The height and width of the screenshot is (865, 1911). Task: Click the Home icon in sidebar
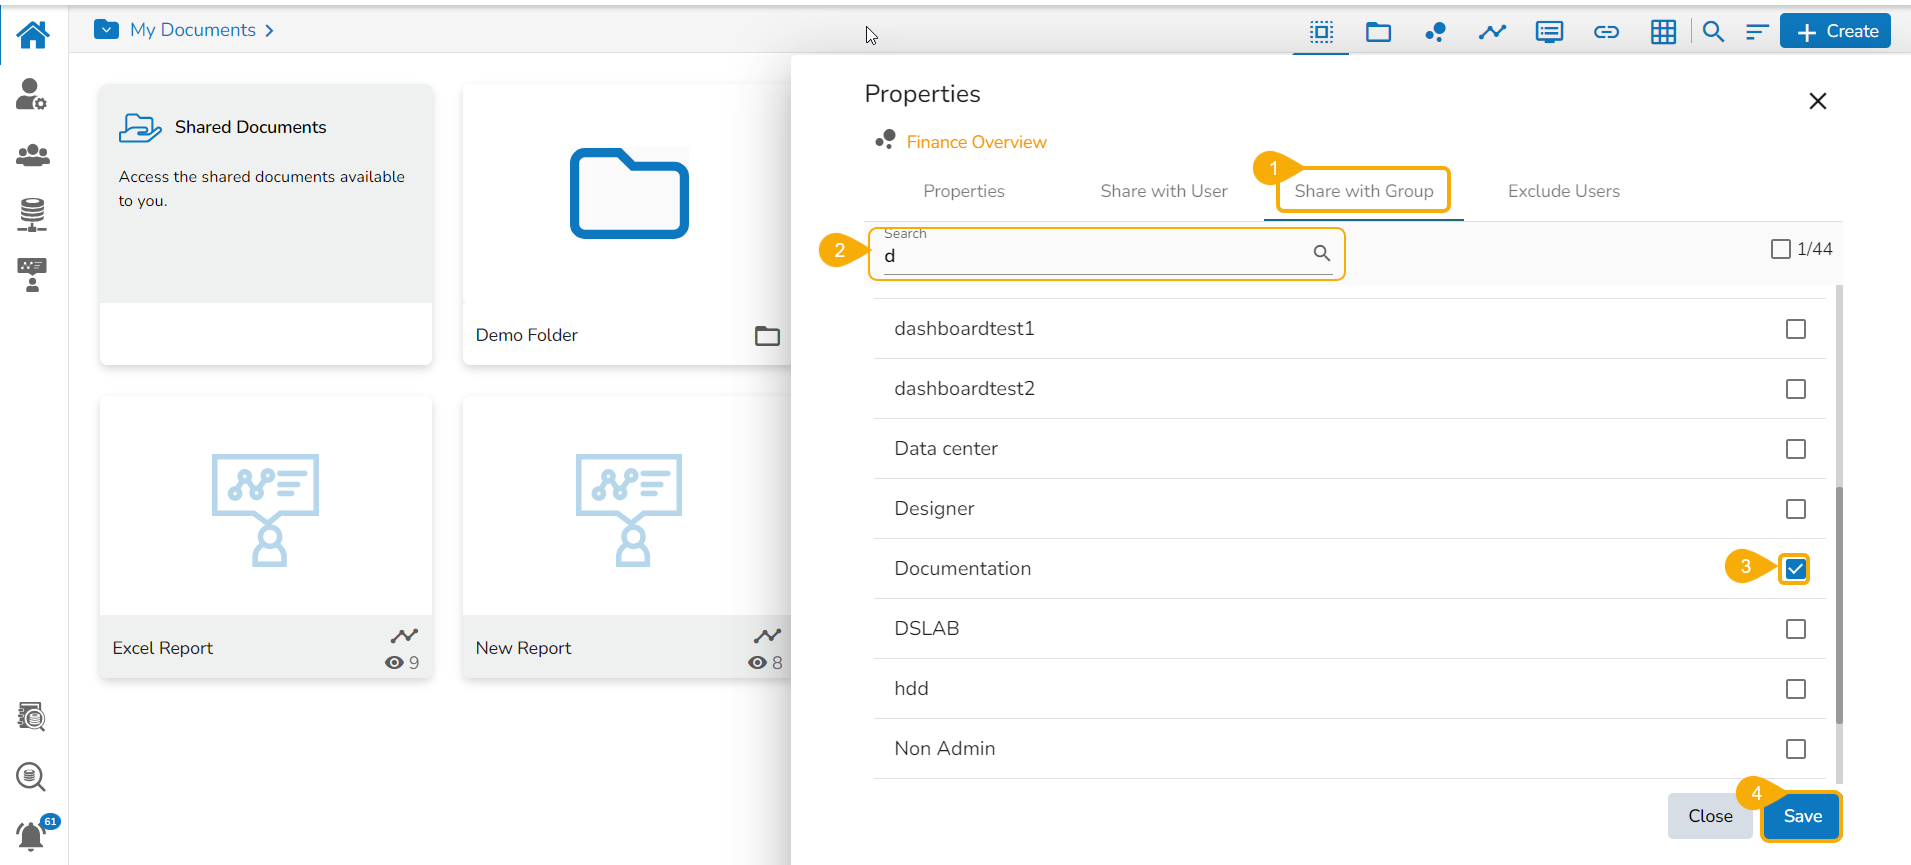(33, 35)
